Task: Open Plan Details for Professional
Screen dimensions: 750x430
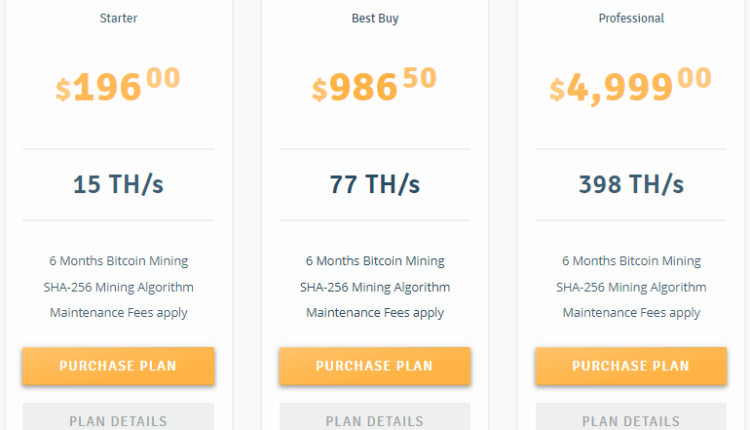Action: (x=631, y=420)
